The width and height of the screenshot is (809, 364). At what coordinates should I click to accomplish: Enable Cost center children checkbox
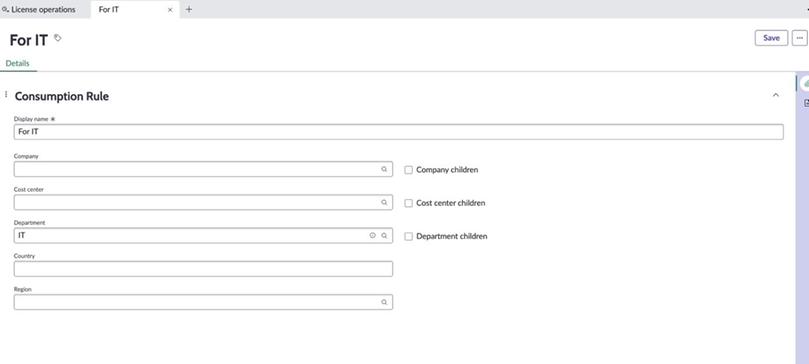pos(409,203)
